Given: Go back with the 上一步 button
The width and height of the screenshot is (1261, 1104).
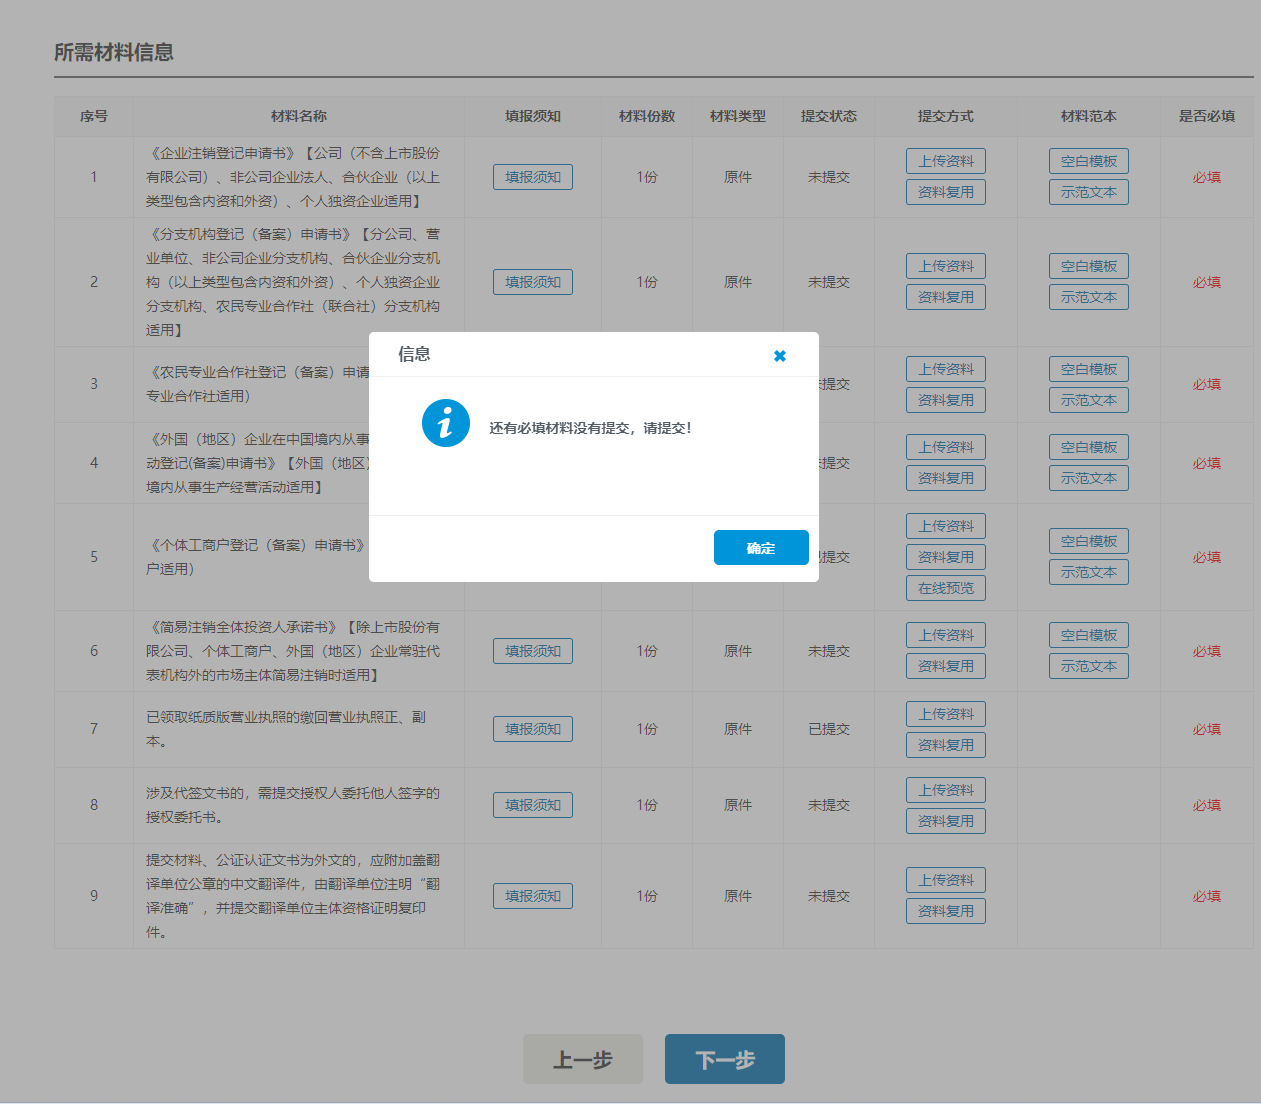Looking at the screenshot, I should click(583, 1059).
